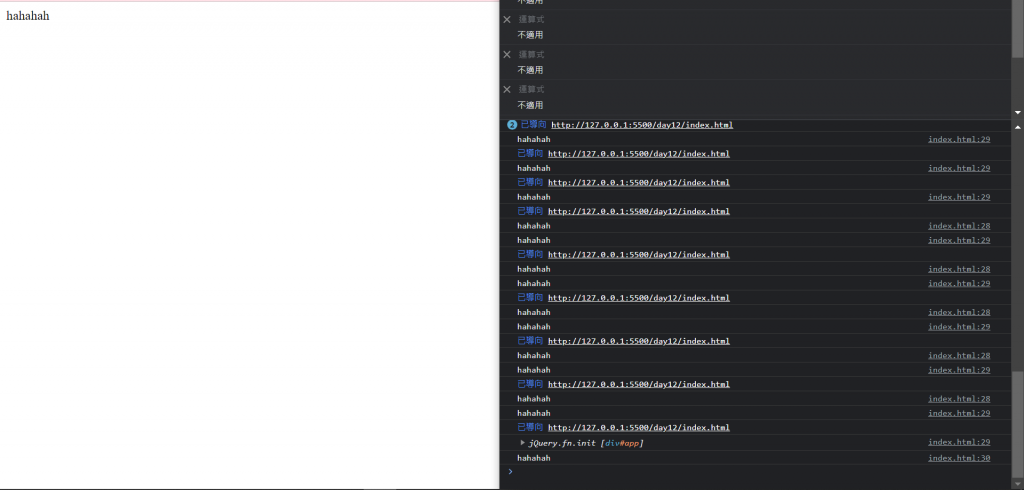Focus the console input prompt line
1024x490 pixels.
[758, 471]
